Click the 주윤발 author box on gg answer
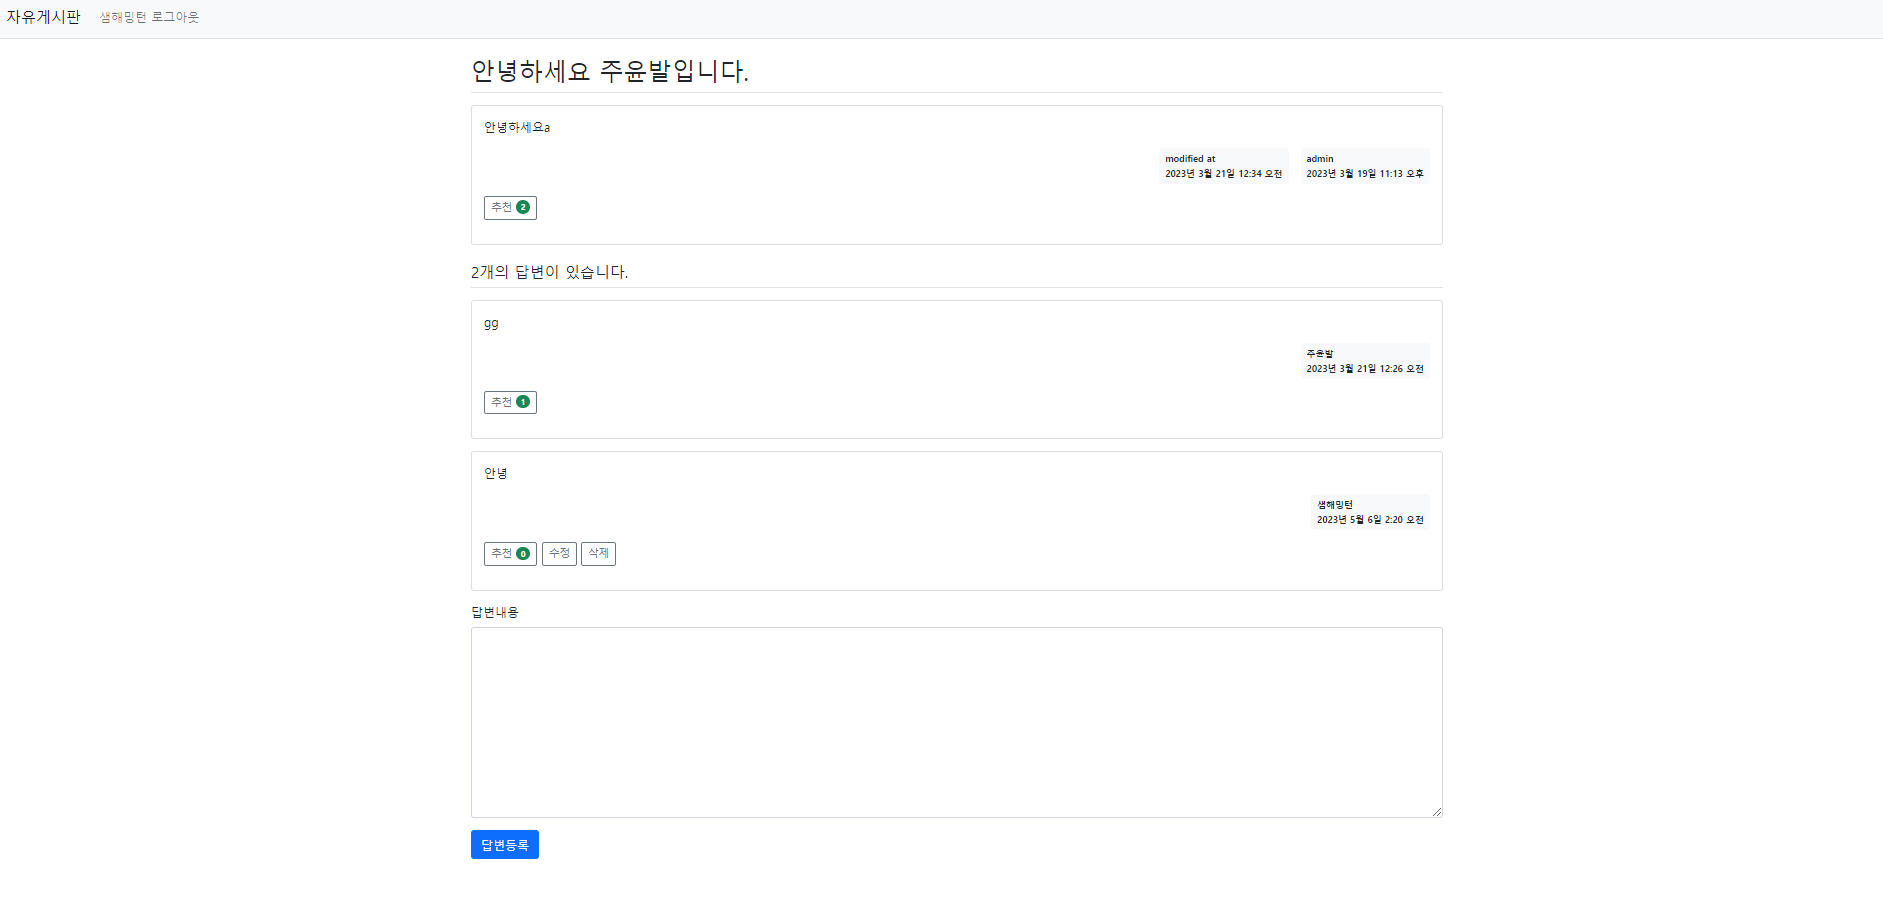 [x=1364, y=360]
